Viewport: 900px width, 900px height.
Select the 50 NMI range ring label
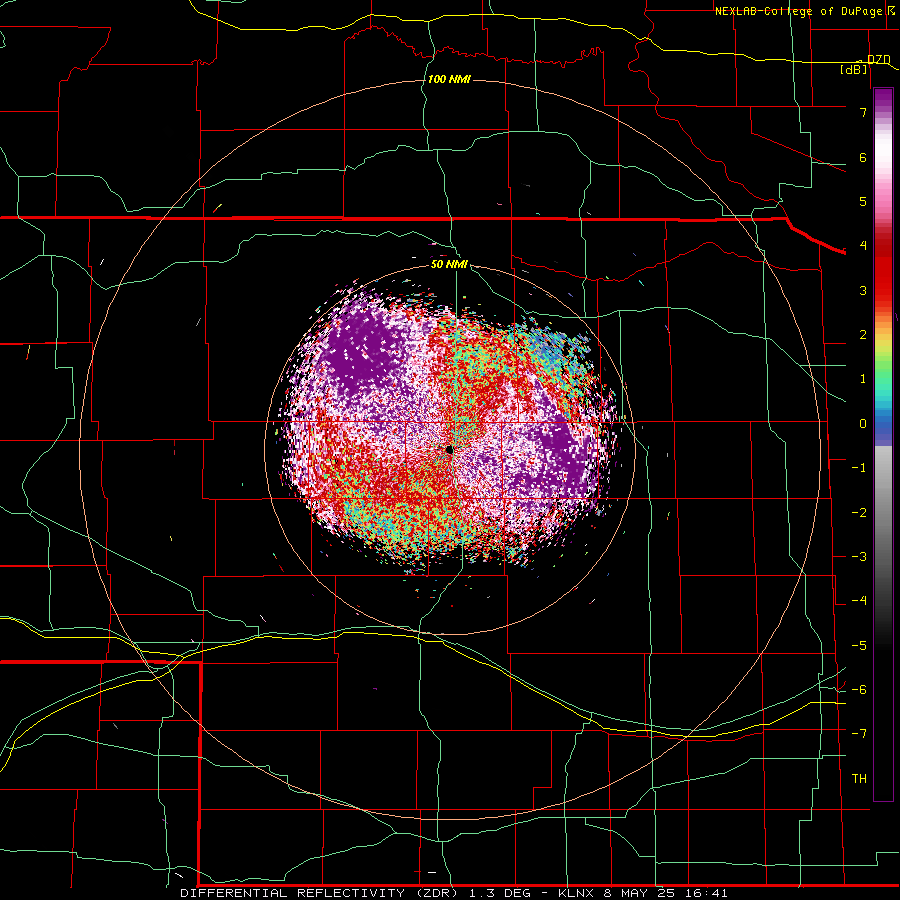(x=449, y=264)
